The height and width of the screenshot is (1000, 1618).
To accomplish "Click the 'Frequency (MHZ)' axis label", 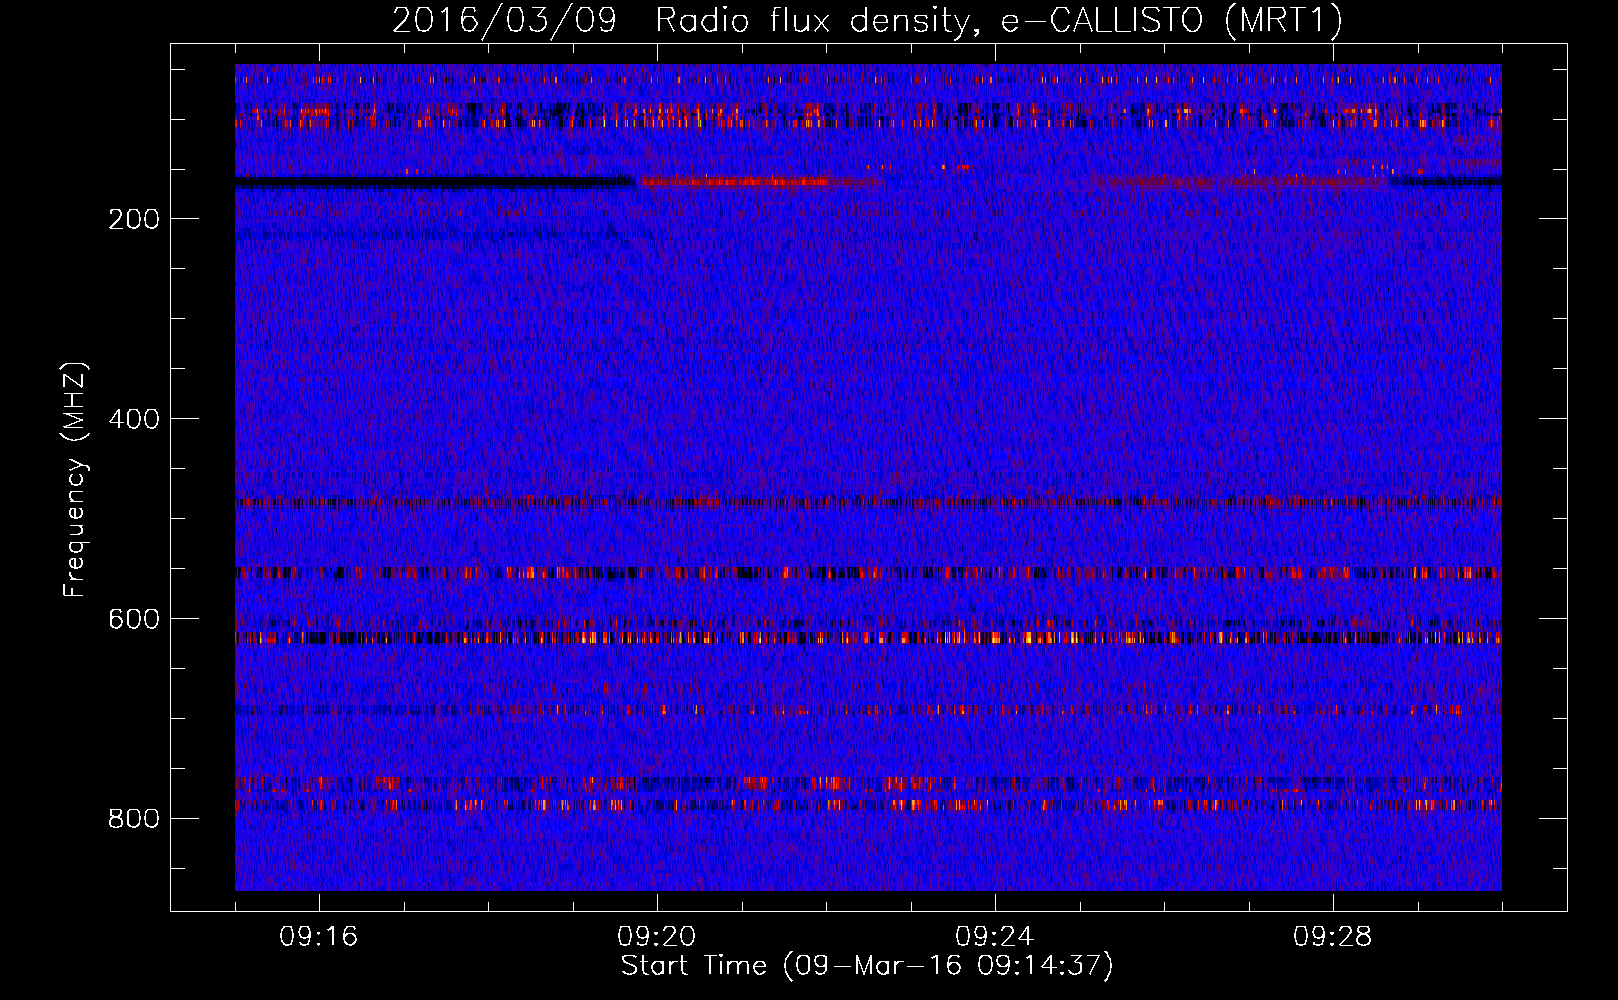I will 75,479.
